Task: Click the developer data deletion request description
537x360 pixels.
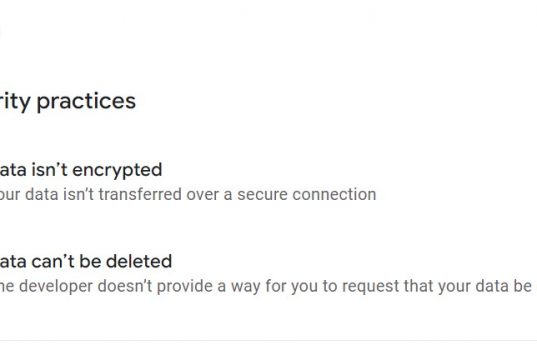Action: tap(268, 286)
